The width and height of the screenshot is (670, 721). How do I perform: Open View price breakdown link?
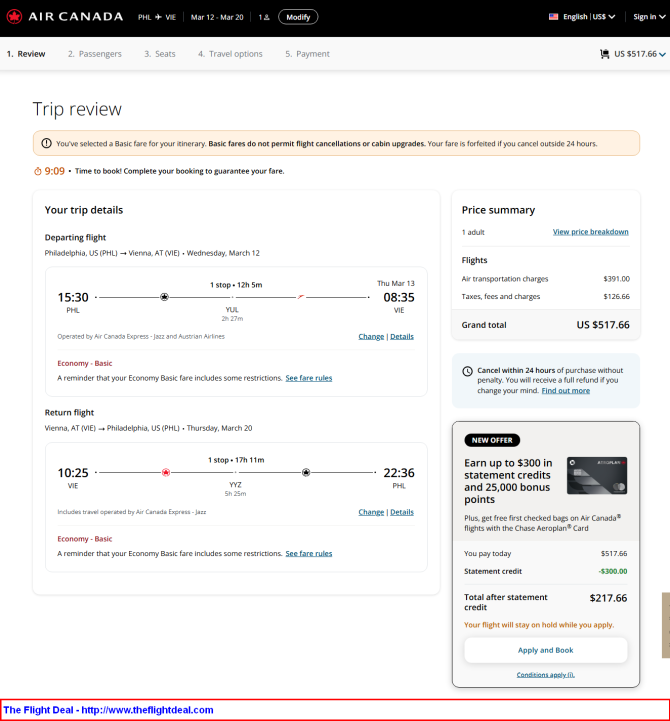590,232
